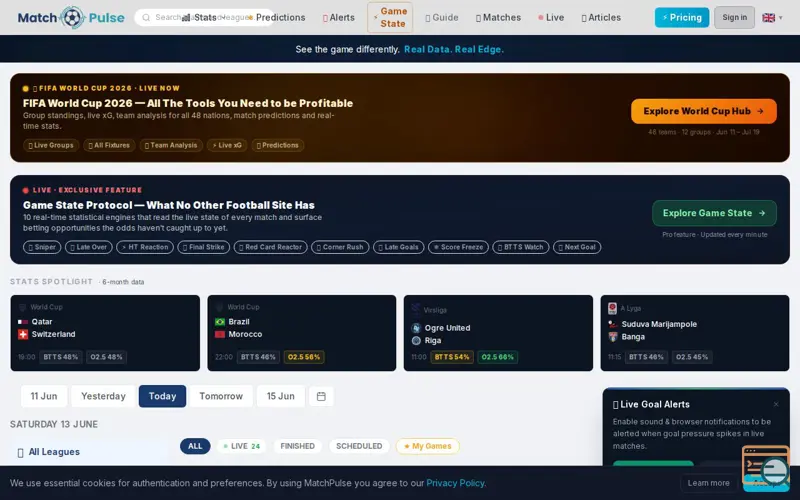Filter by SCHEDULED matches

359,446
